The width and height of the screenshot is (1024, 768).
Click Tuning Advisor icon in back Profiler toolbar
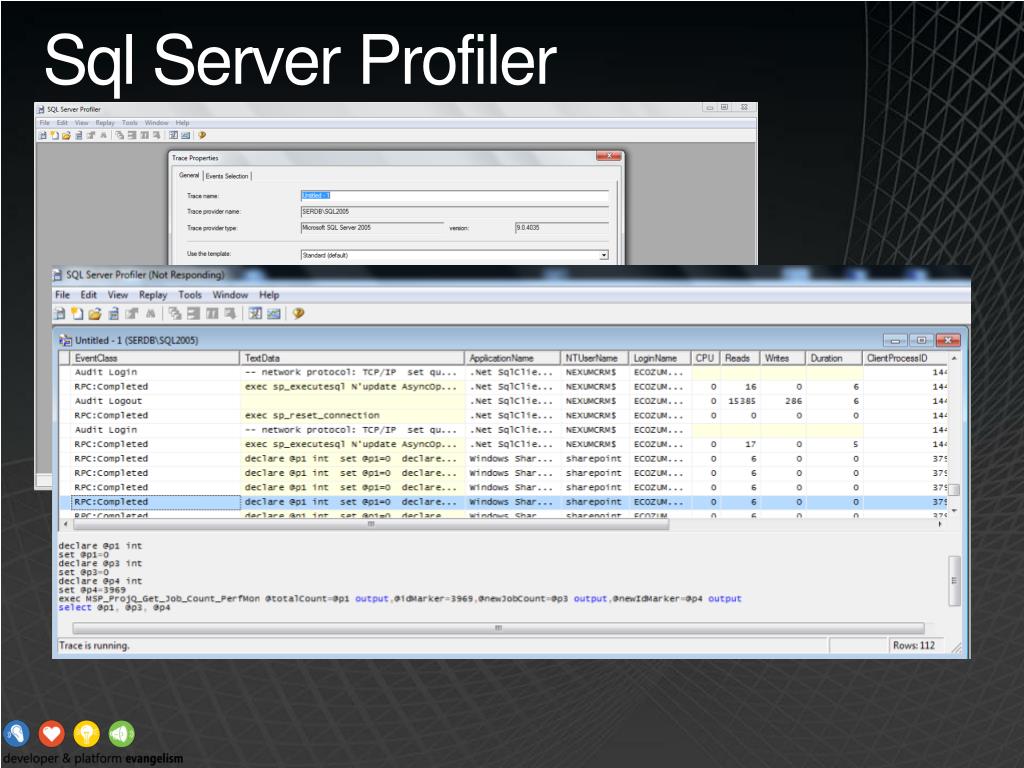point(173,135)
